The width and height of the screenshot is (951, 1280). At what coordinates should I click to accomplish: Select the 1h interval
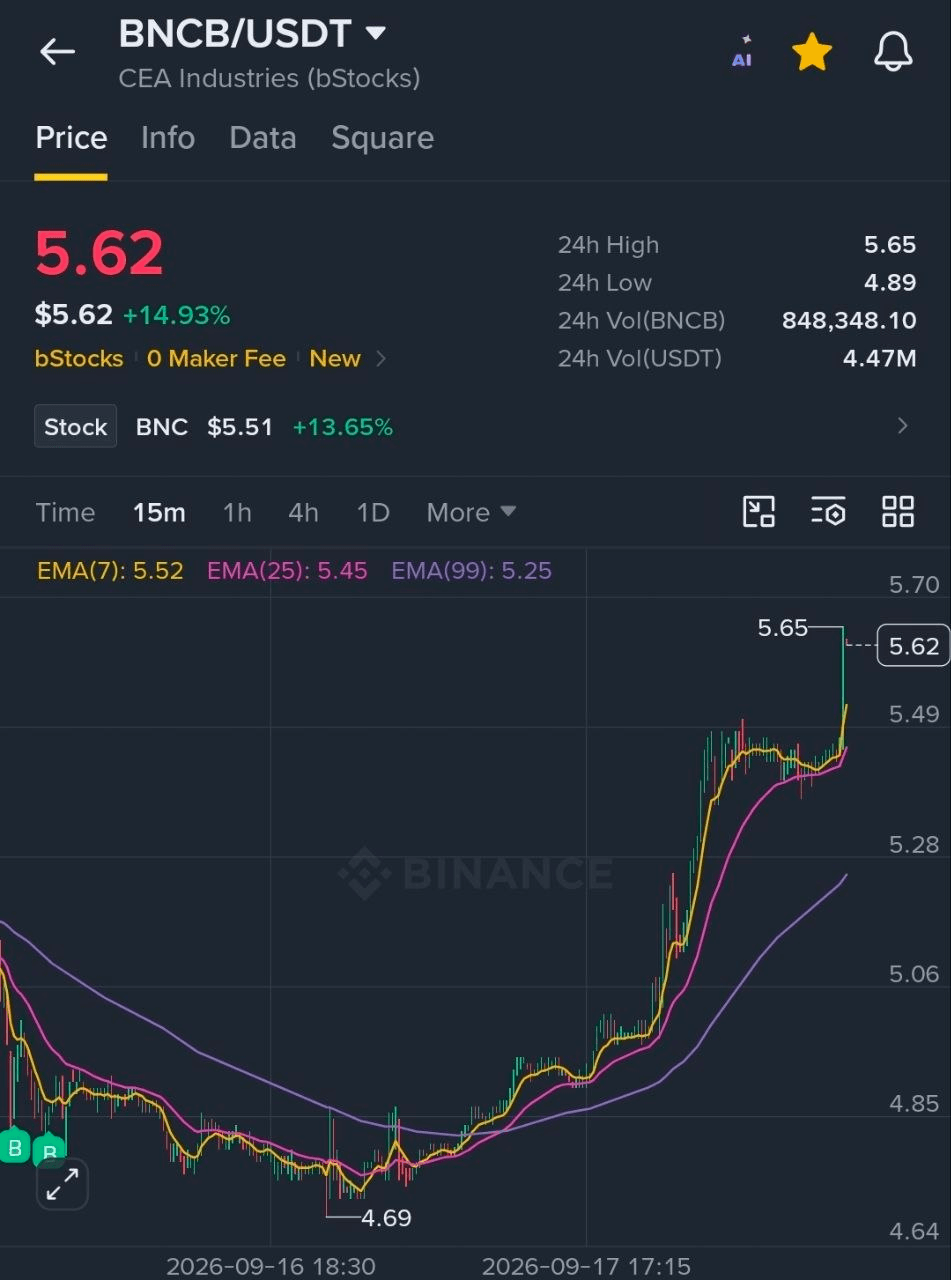pos(237,513)
